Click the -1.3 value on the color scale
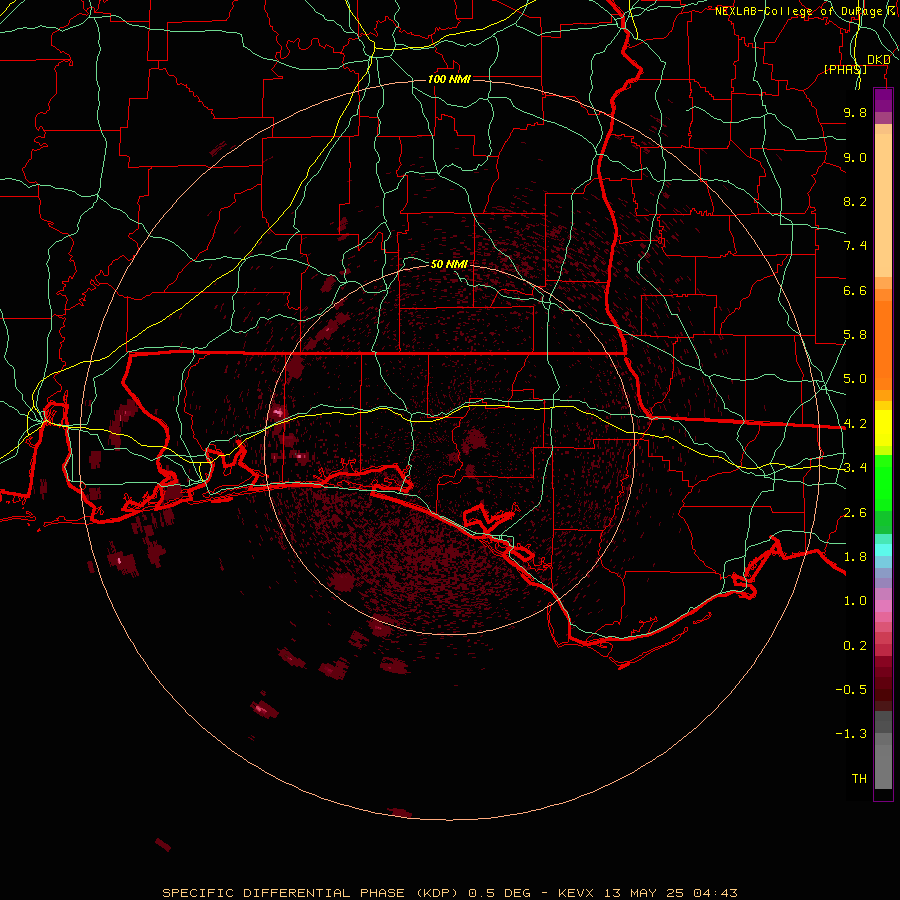900x900 pixels. (851, 734)
